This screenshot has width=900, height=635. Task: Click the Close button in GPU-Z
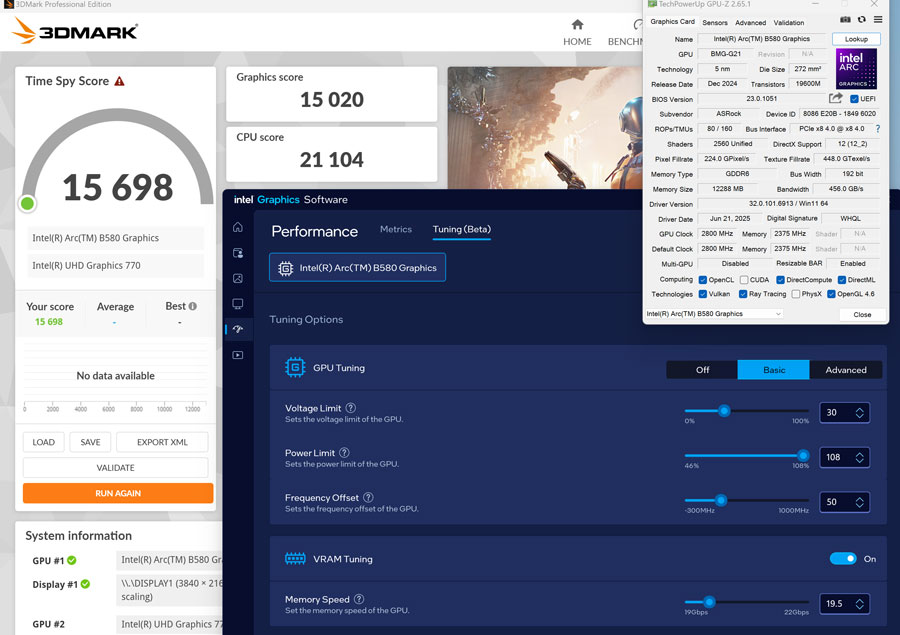click(862, 315)
